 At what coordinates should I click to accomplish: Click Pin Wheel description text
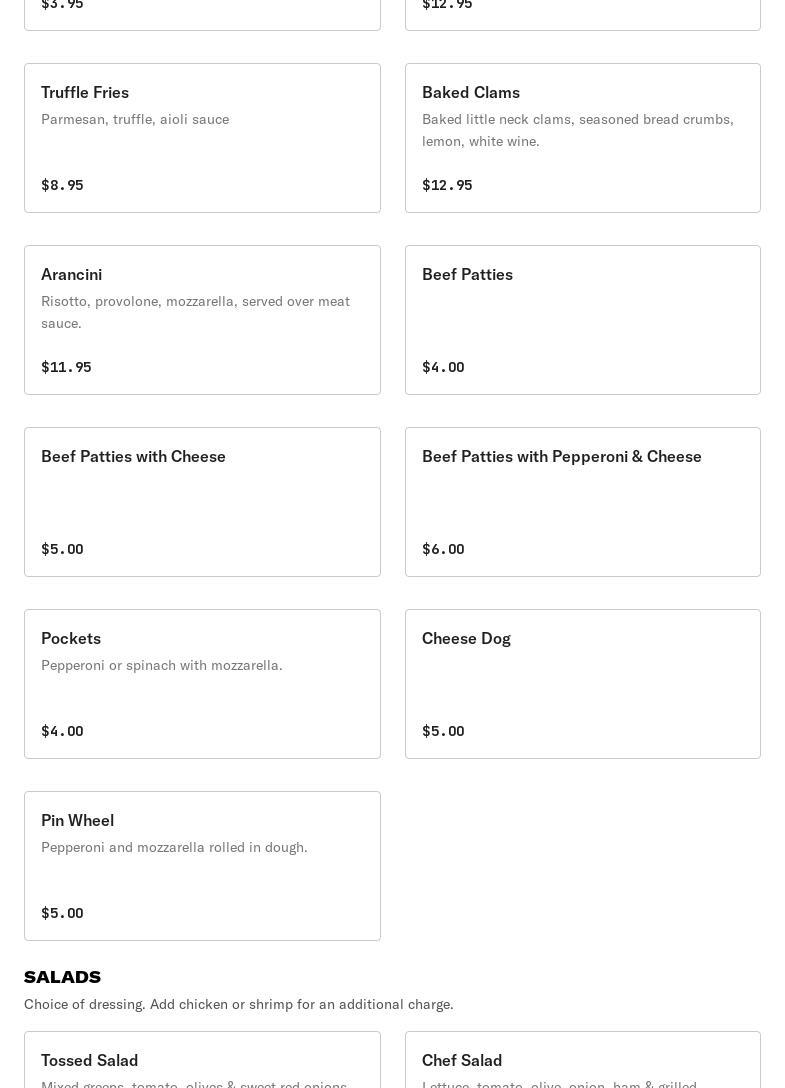174,847
